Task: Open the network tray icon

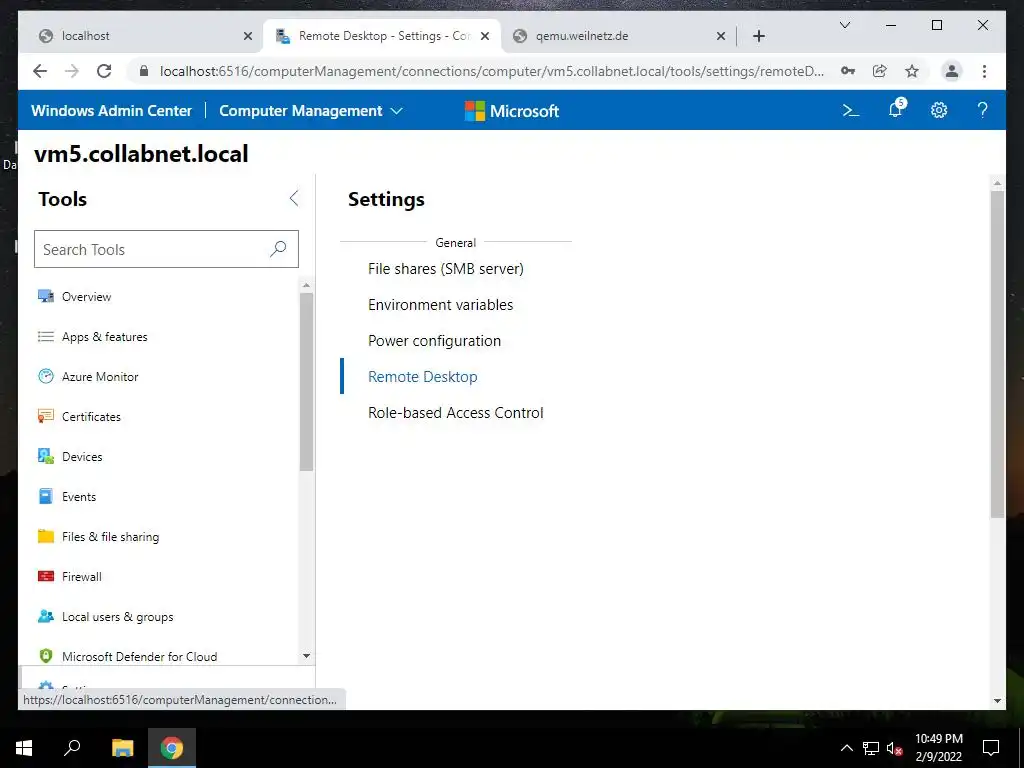Action: [x=871, y=748]
